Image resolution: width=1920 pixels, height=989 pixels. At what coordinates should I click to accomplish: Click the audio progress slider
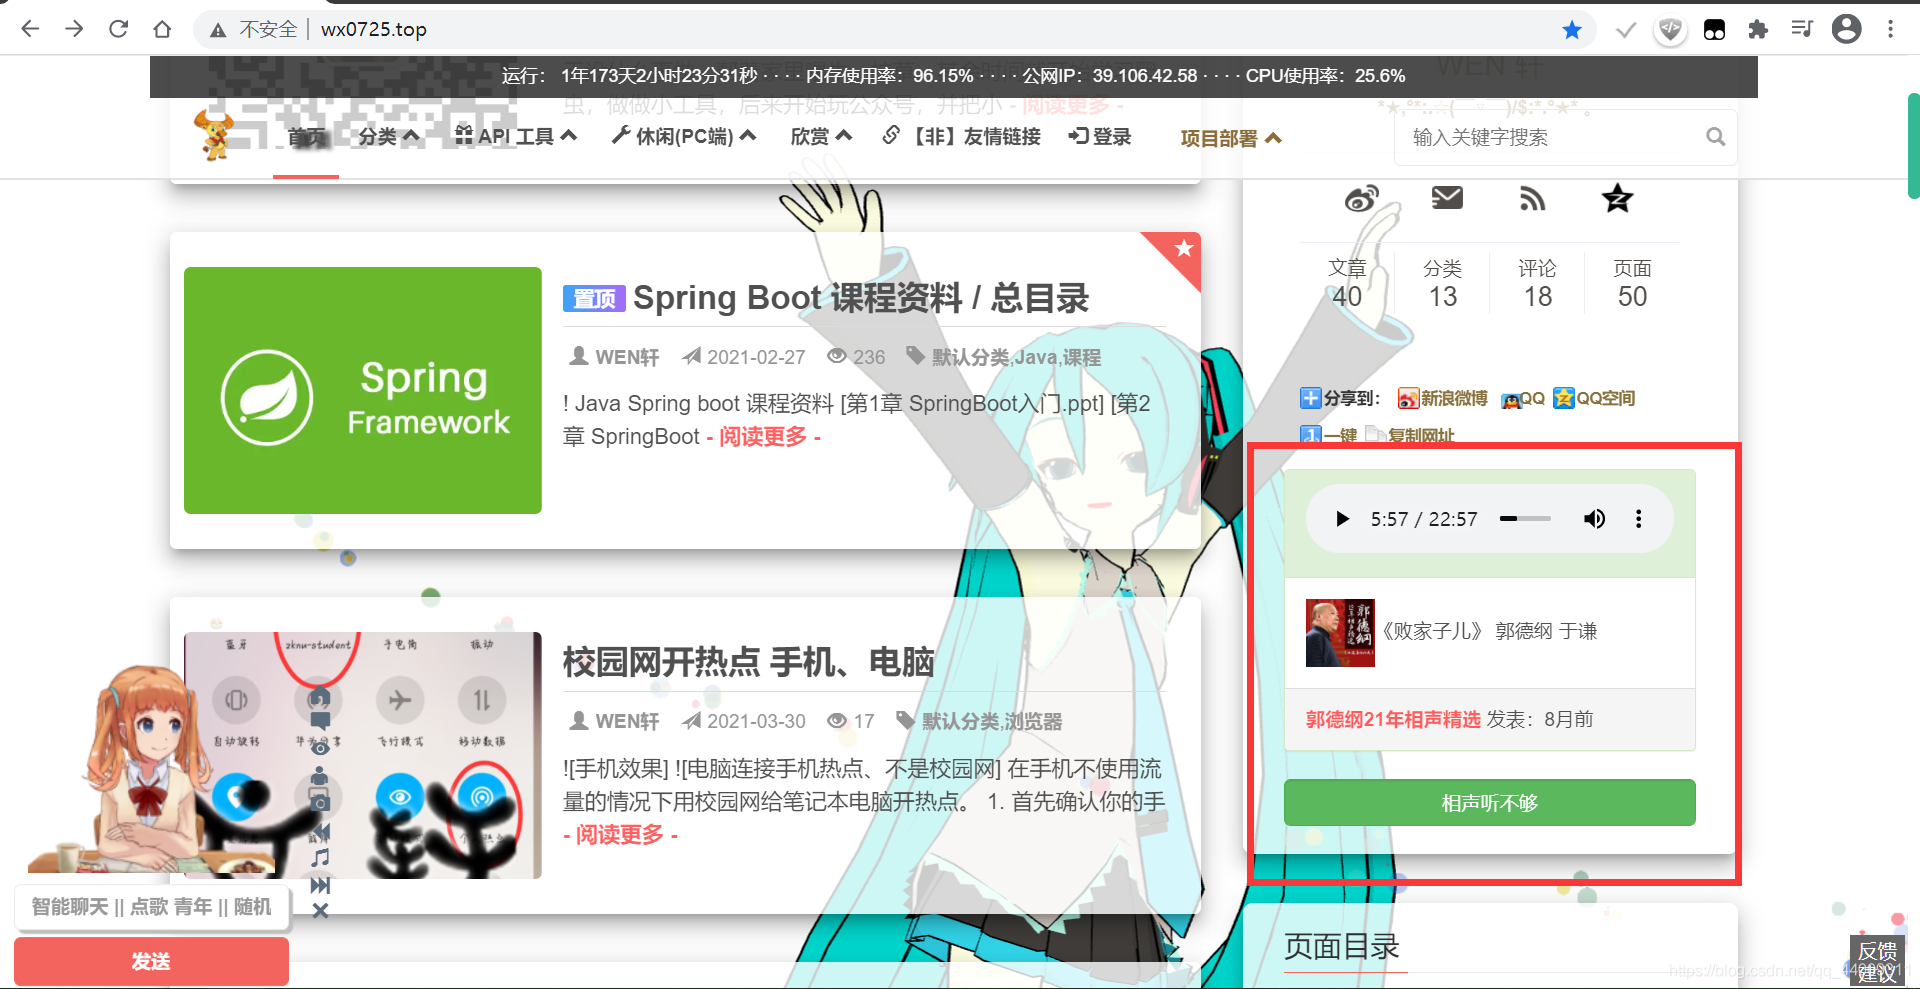(1525, 518)
